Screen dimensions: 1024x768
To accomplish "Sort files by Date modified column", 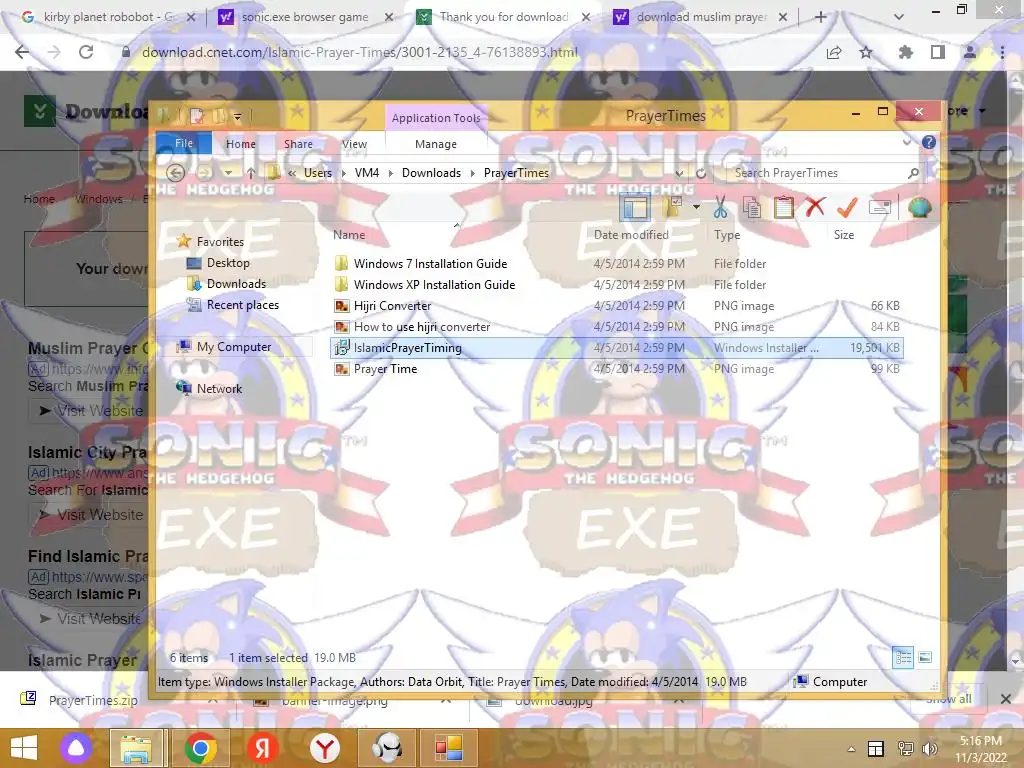I will (631, 234).
